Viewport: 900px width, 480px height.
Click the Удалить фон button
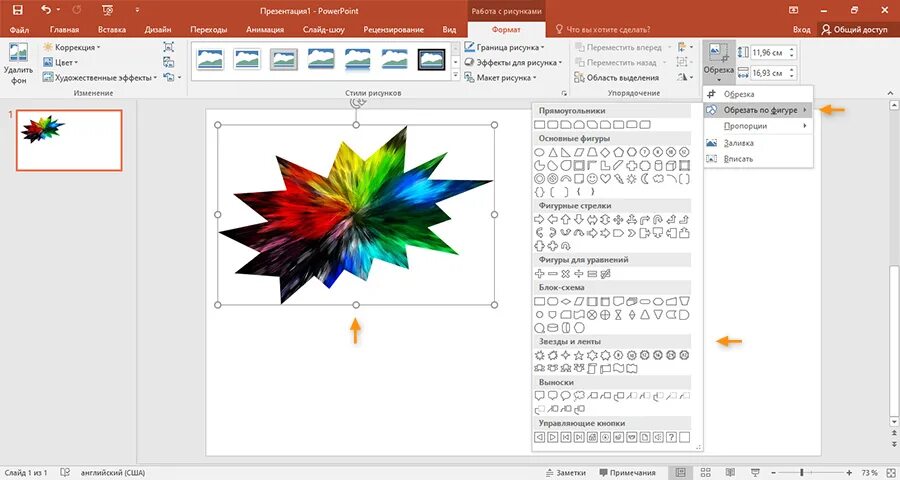pyautogui.click(x=18, y=63)
